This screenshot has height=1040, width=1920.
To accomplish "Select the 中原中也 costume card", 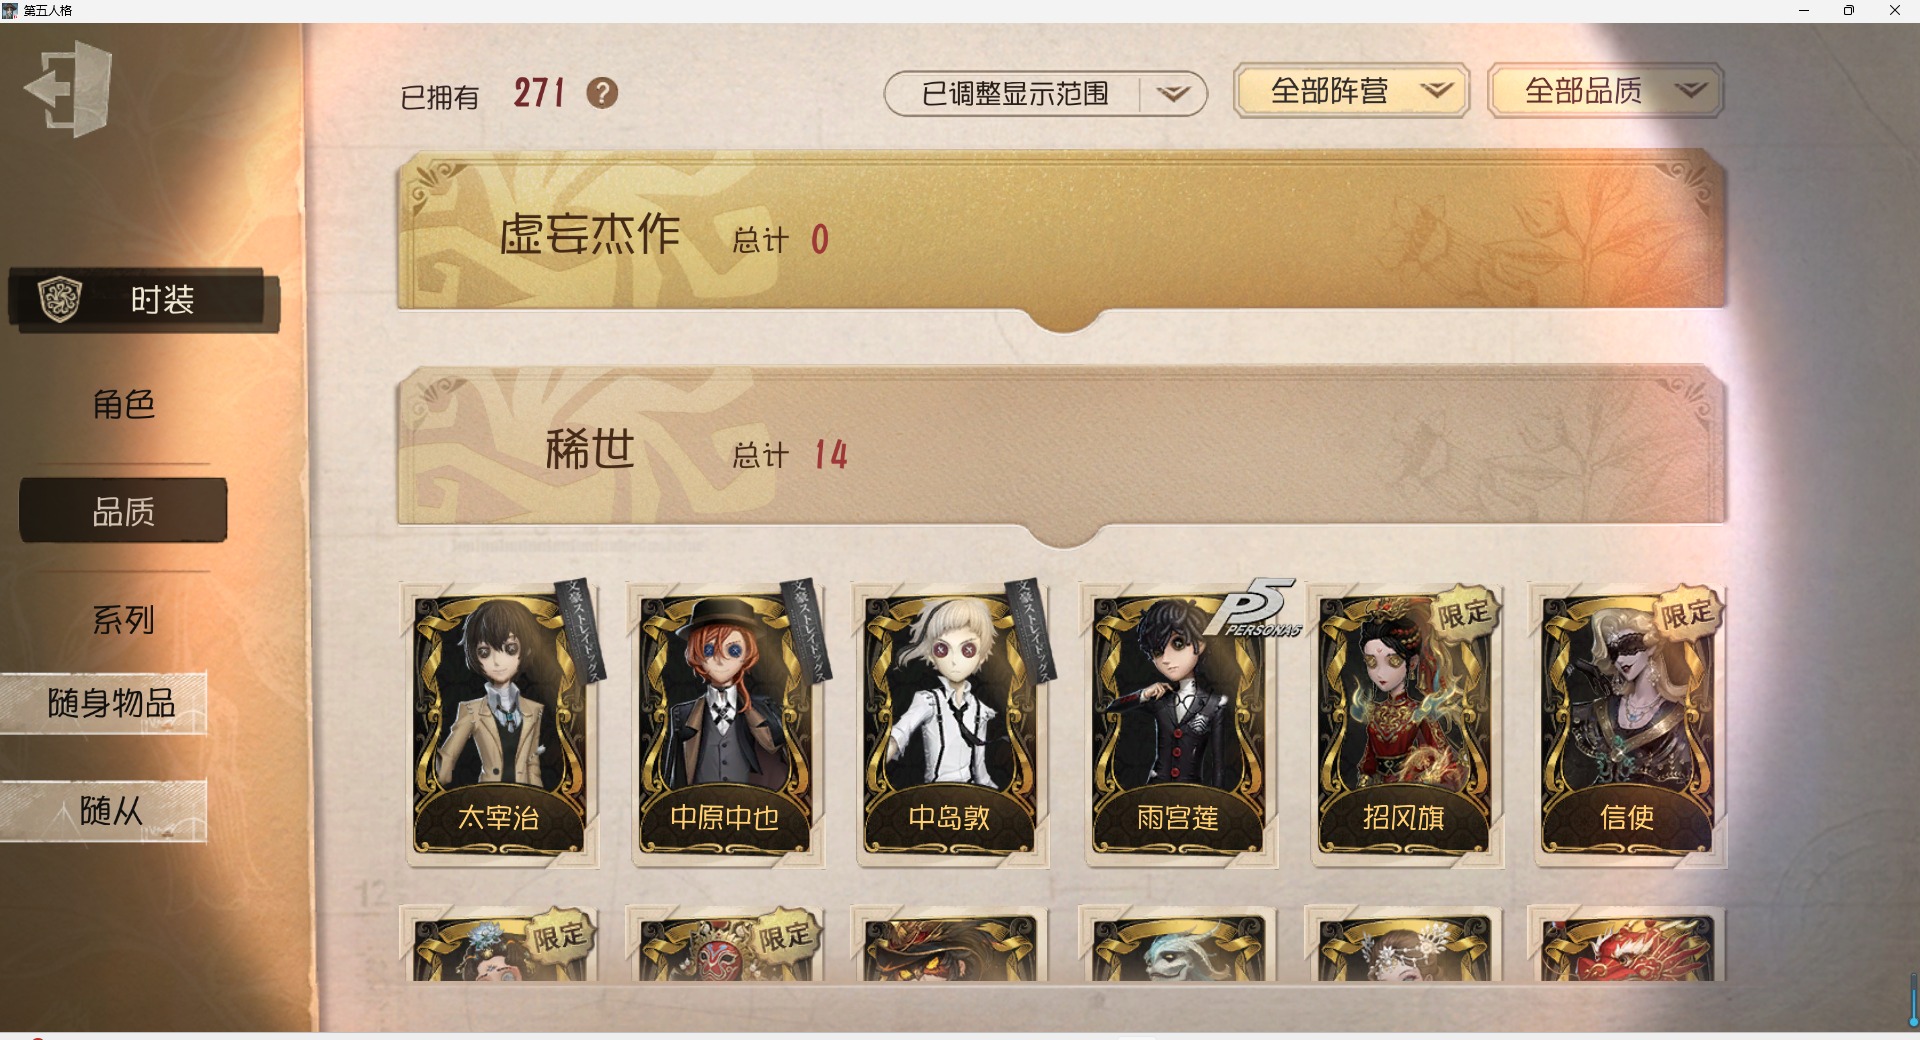I will pyautogui.click(x=726, y=725).
